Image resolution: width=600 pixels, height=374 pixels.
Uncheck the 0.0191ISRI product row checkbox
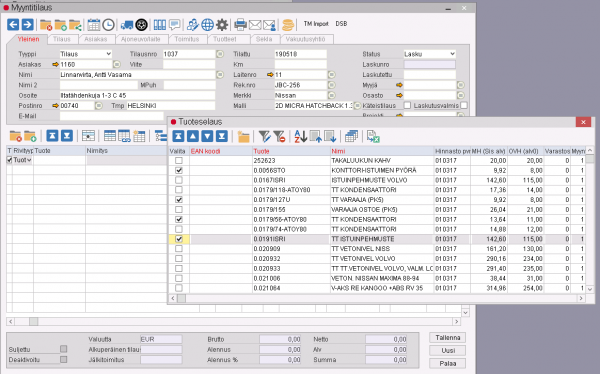(179, 239)
